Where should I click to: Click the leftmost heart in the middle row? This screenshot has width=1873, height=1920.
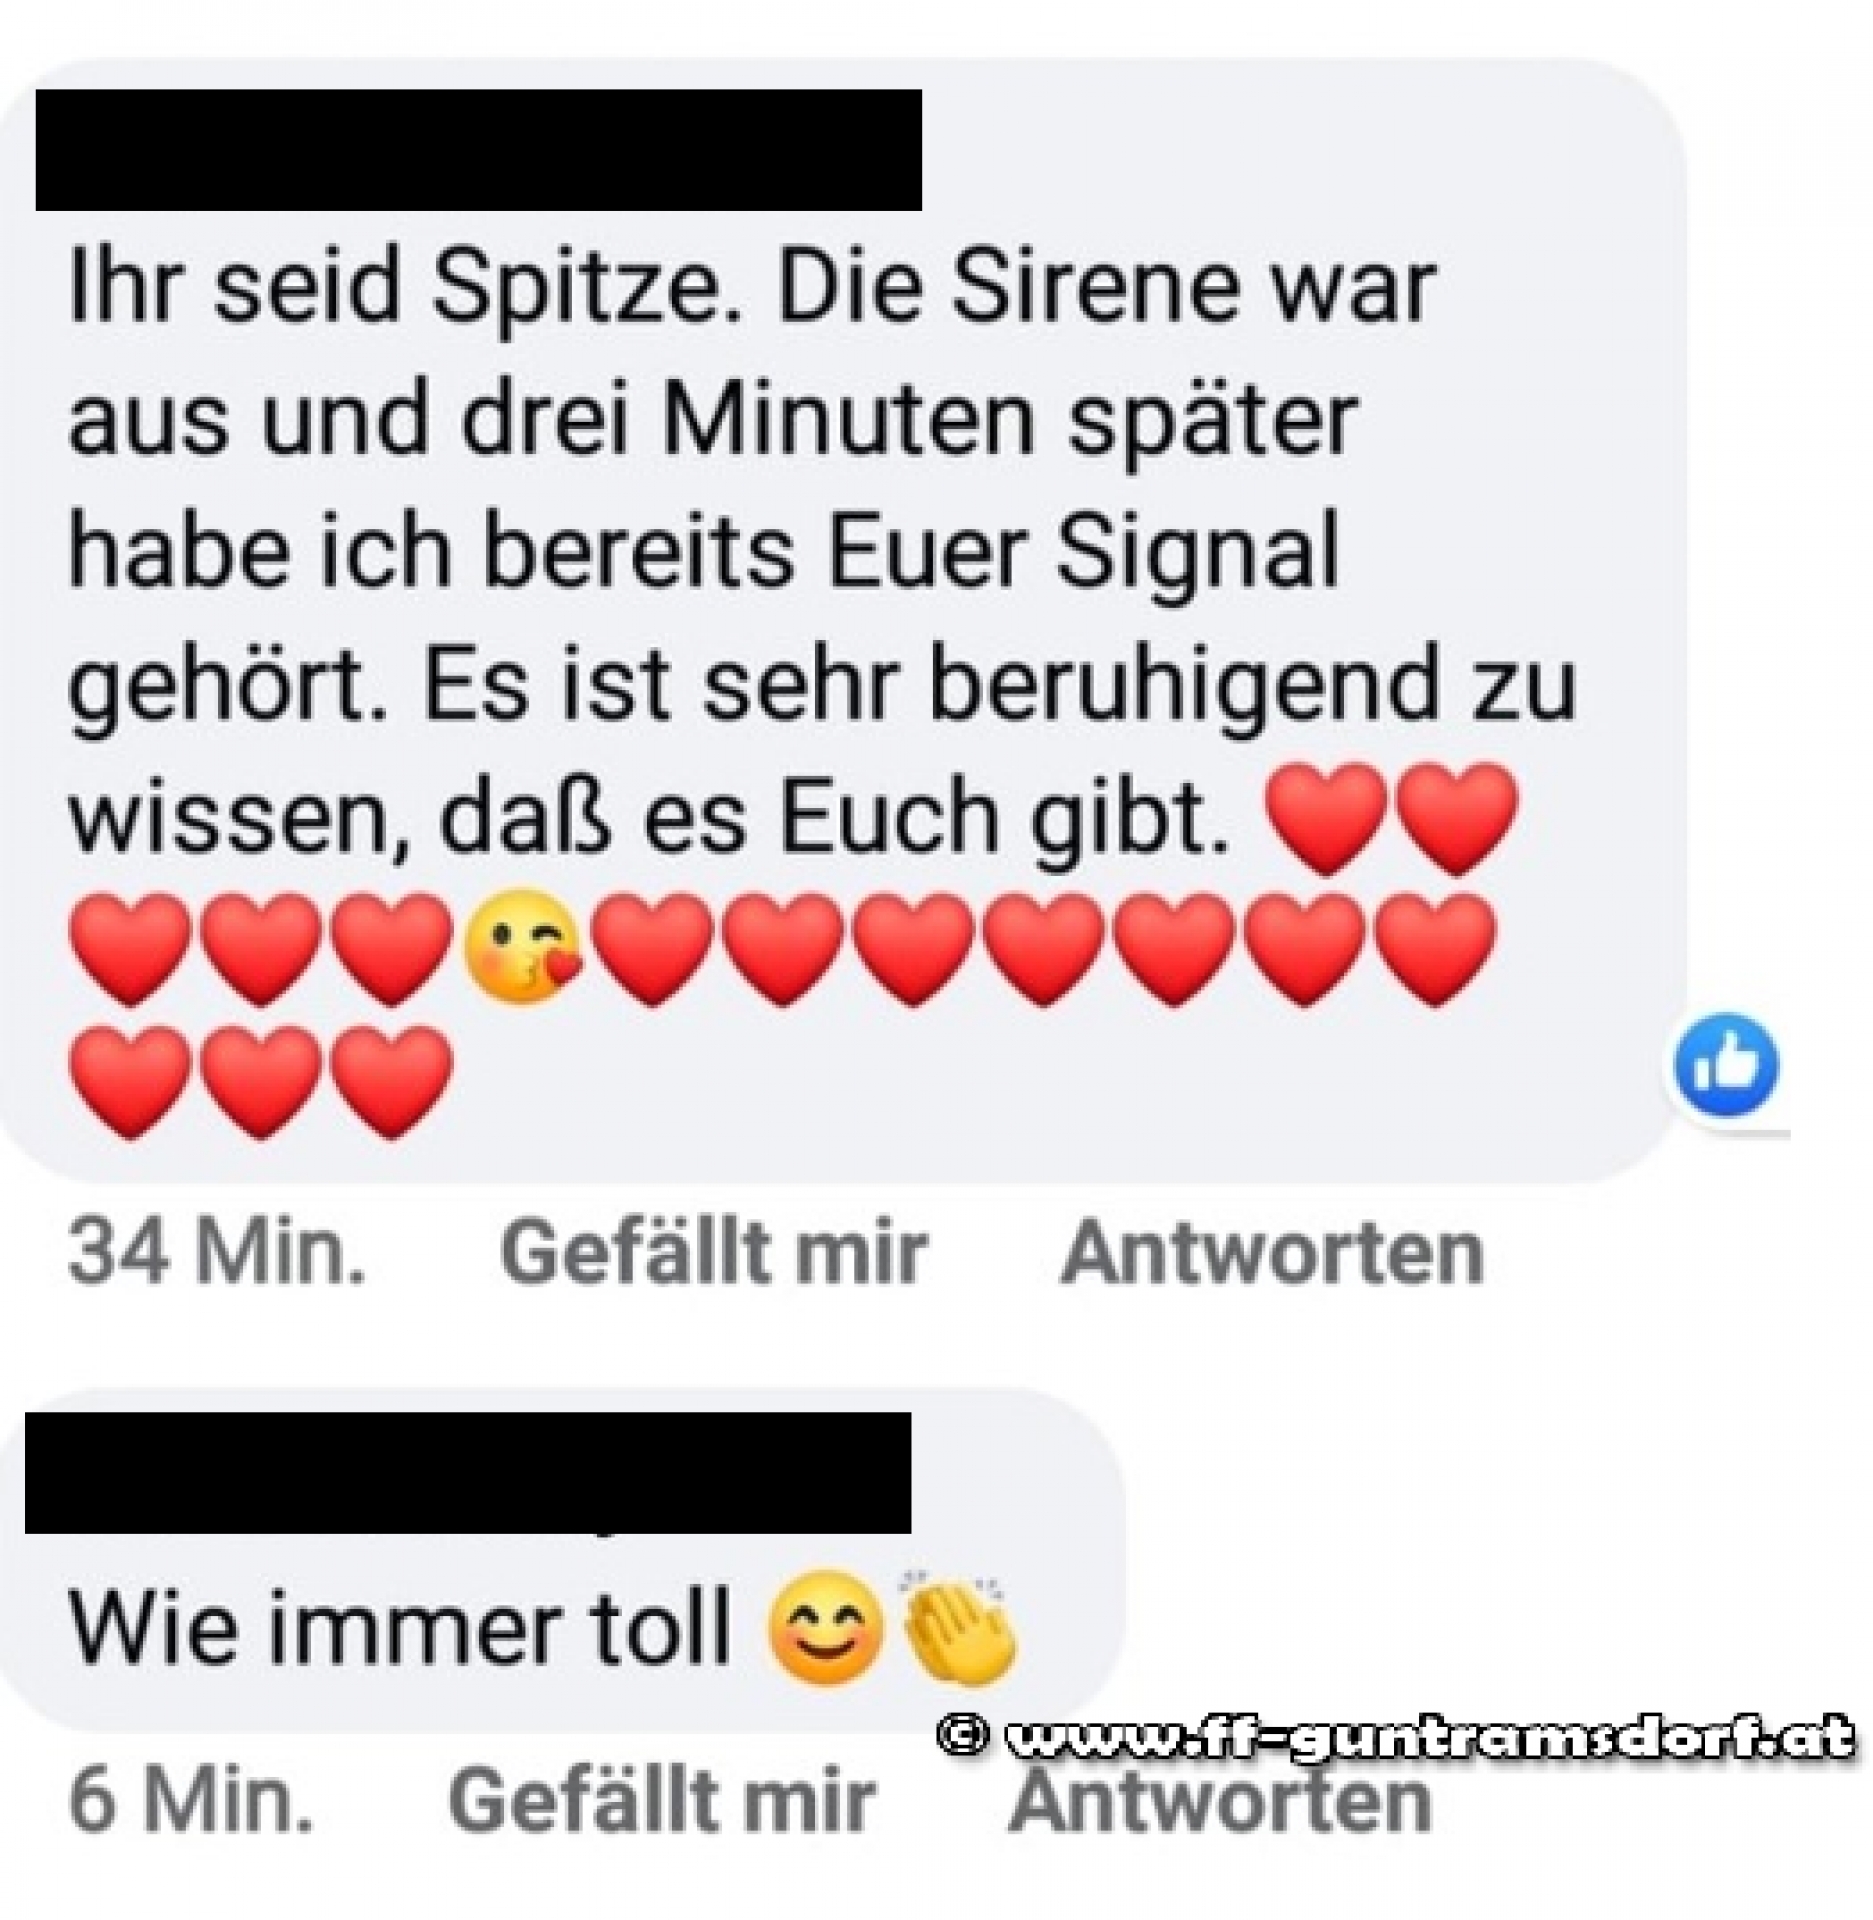(x=130, y=947)
